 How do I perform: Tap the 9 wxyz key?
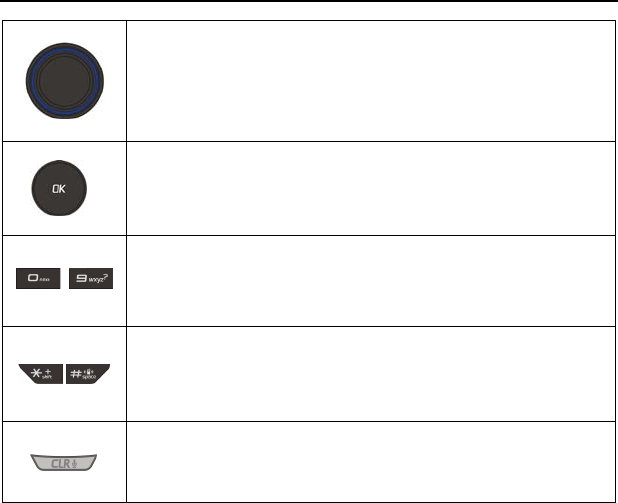coord(91,280)
